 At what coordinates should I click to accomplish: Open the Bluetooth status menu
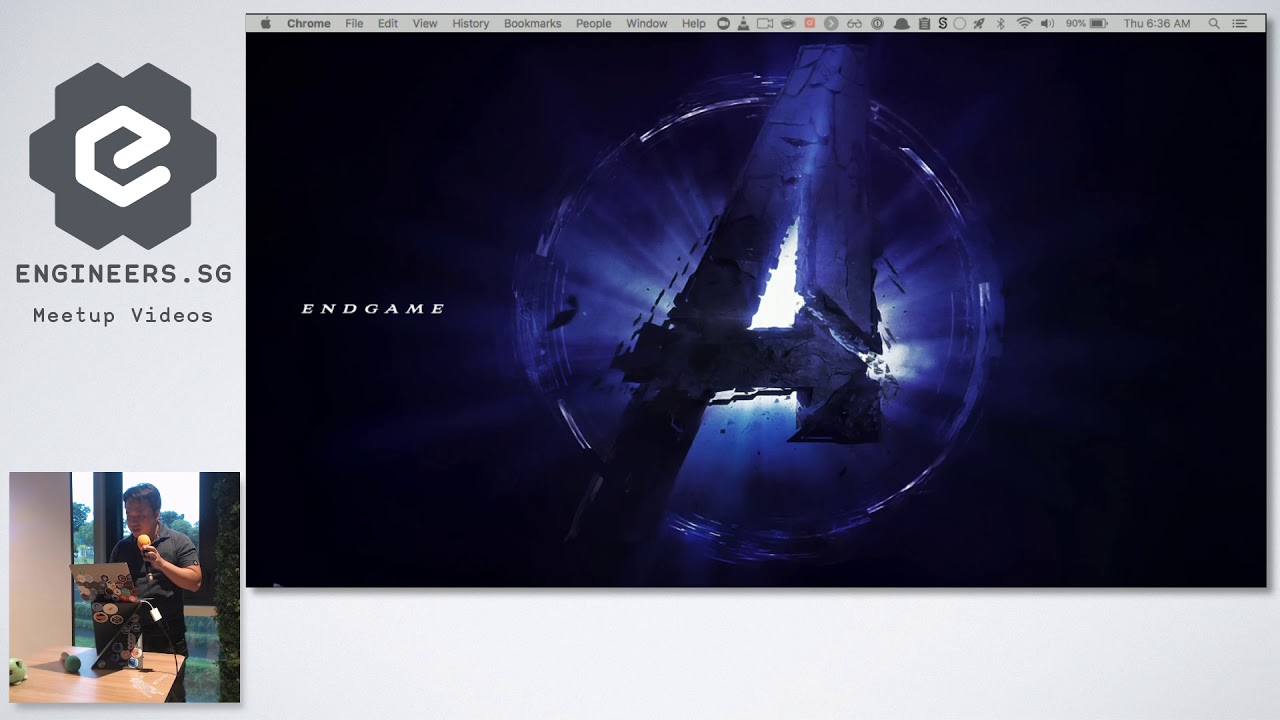(x=1000, y=23)
